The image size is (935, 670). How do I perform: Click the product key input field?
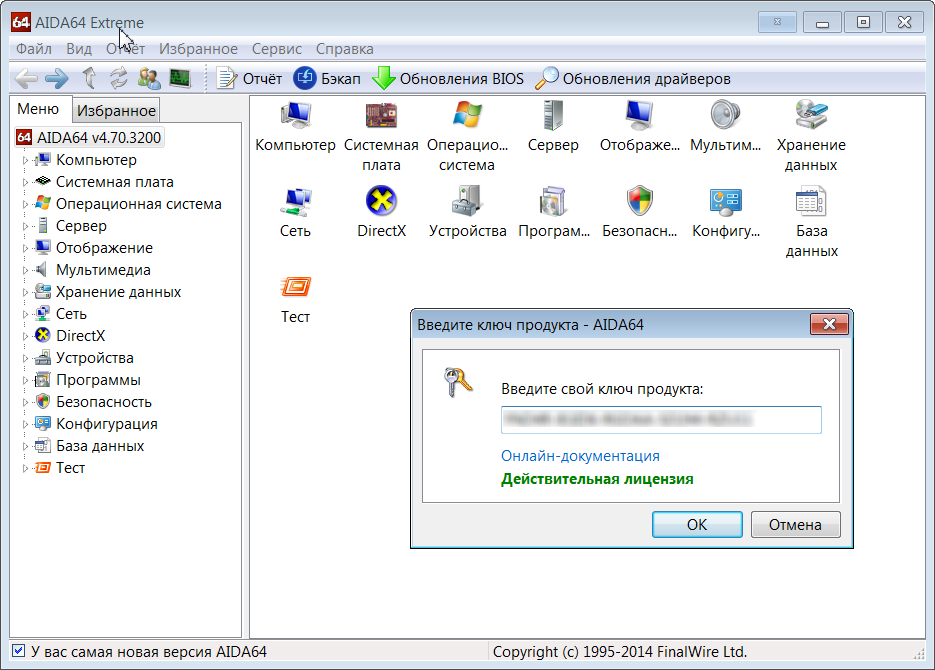(661, 420)
